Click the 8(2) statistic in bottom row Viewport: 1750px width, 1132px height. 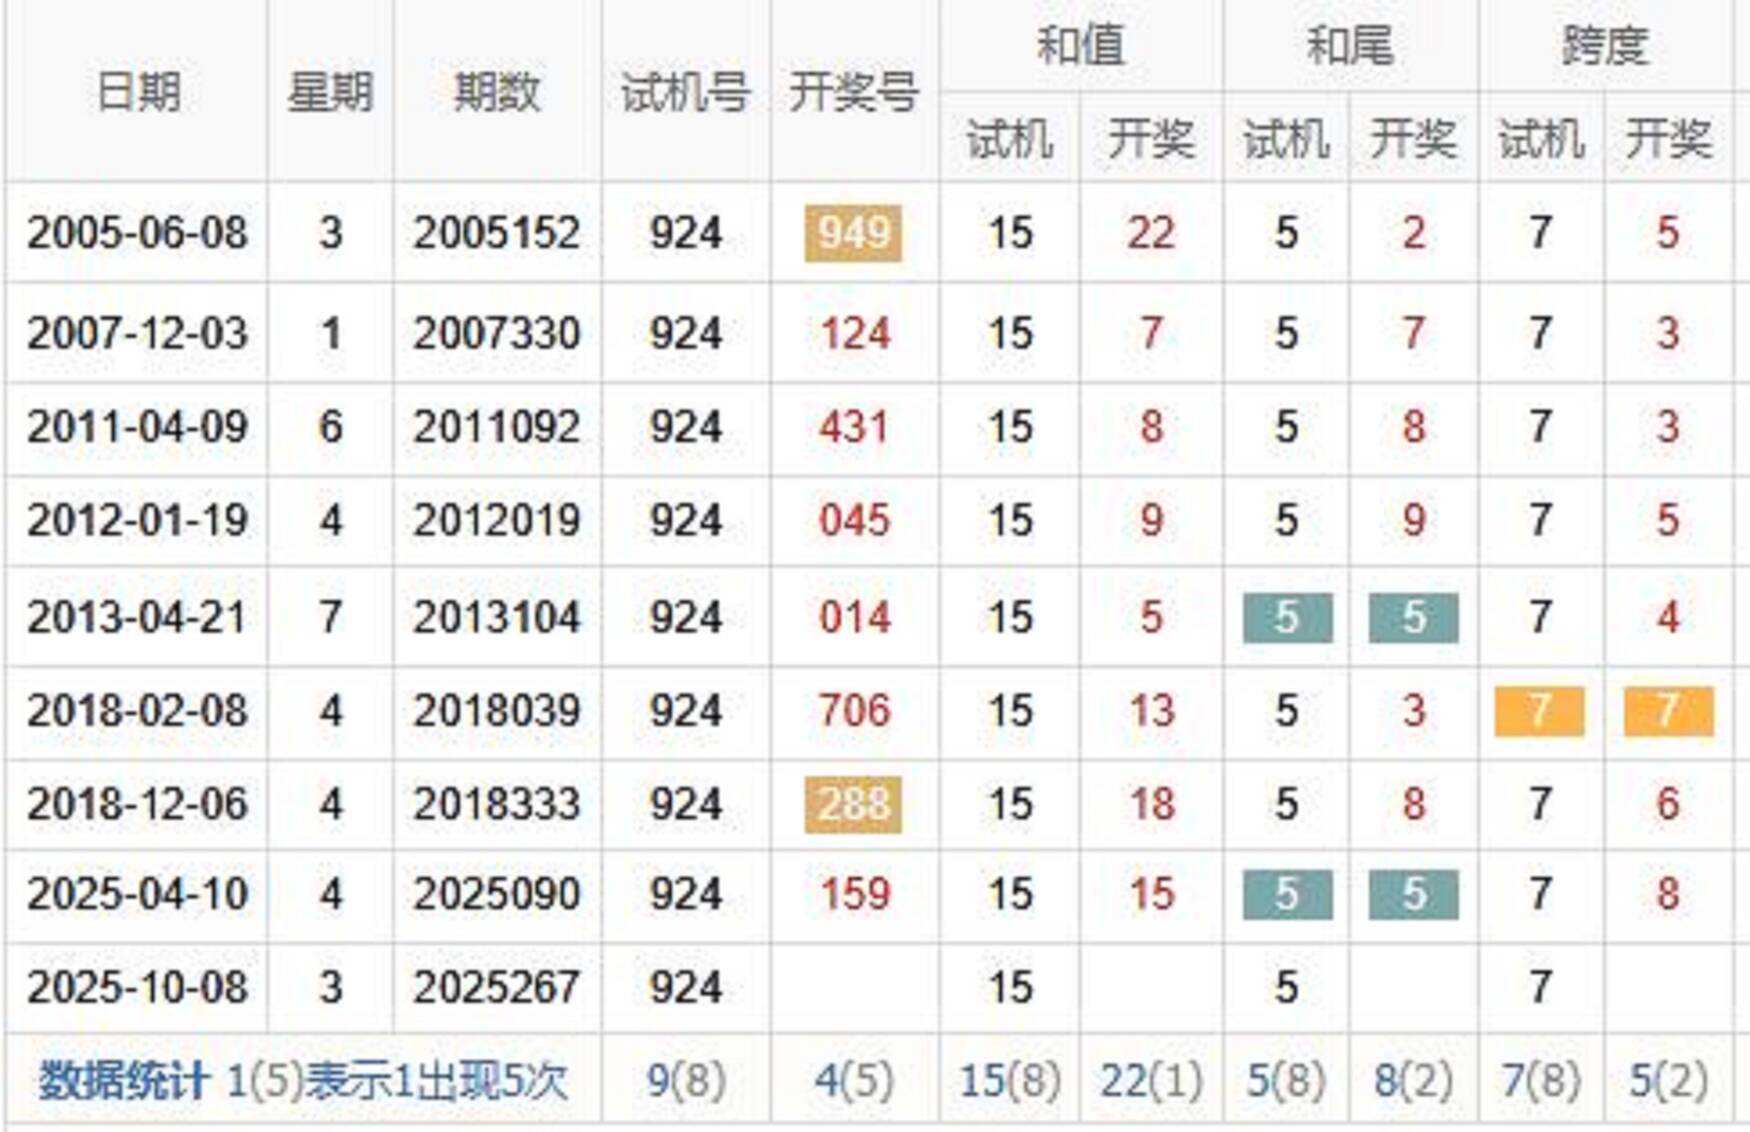[x=1412, y=1080]
